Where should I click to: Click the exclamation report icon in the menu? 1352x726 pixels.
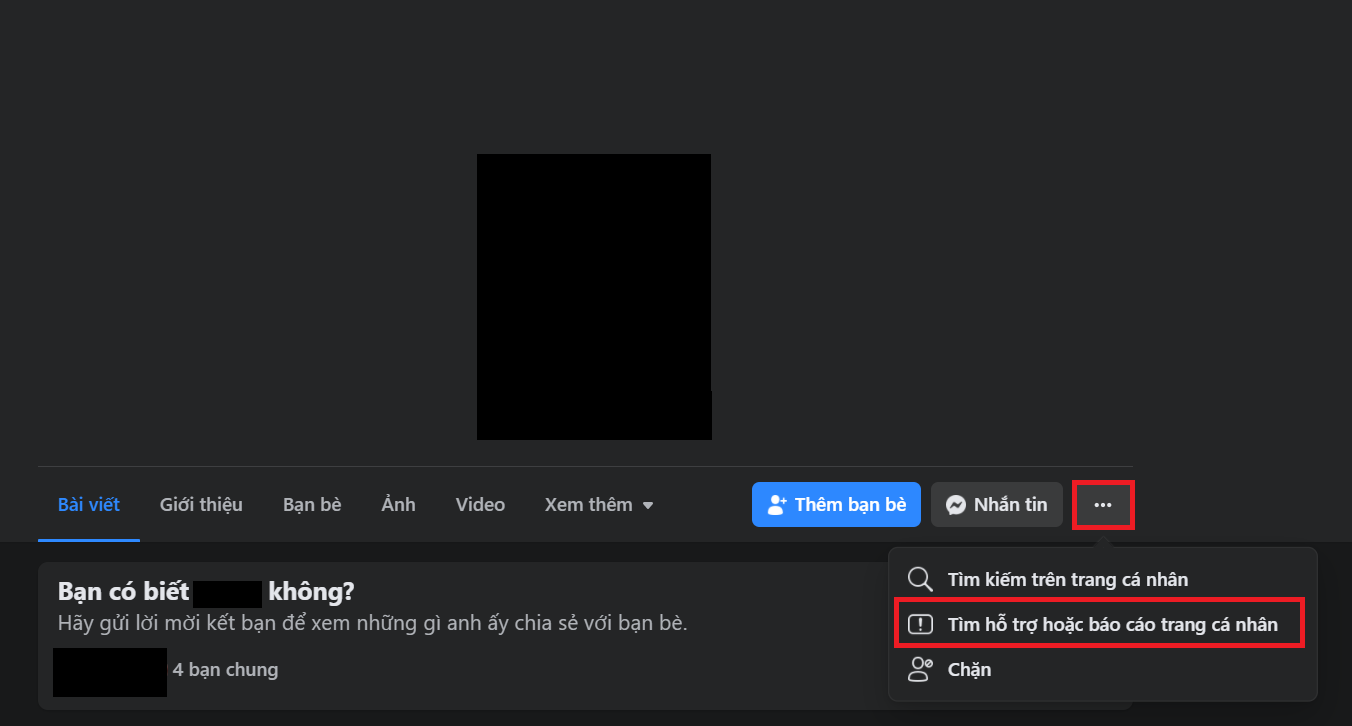pos(920,623)
